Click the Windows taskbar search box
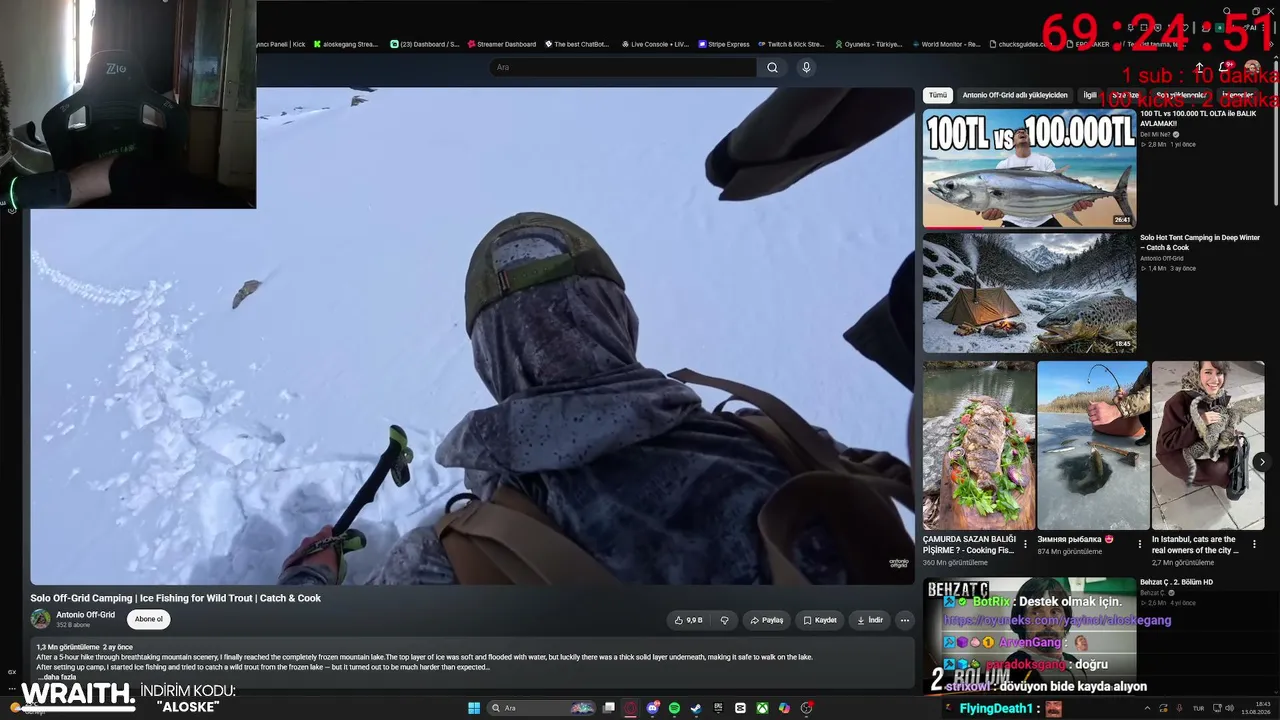The height and width of the screenshot is (720, 1280). 539,708
